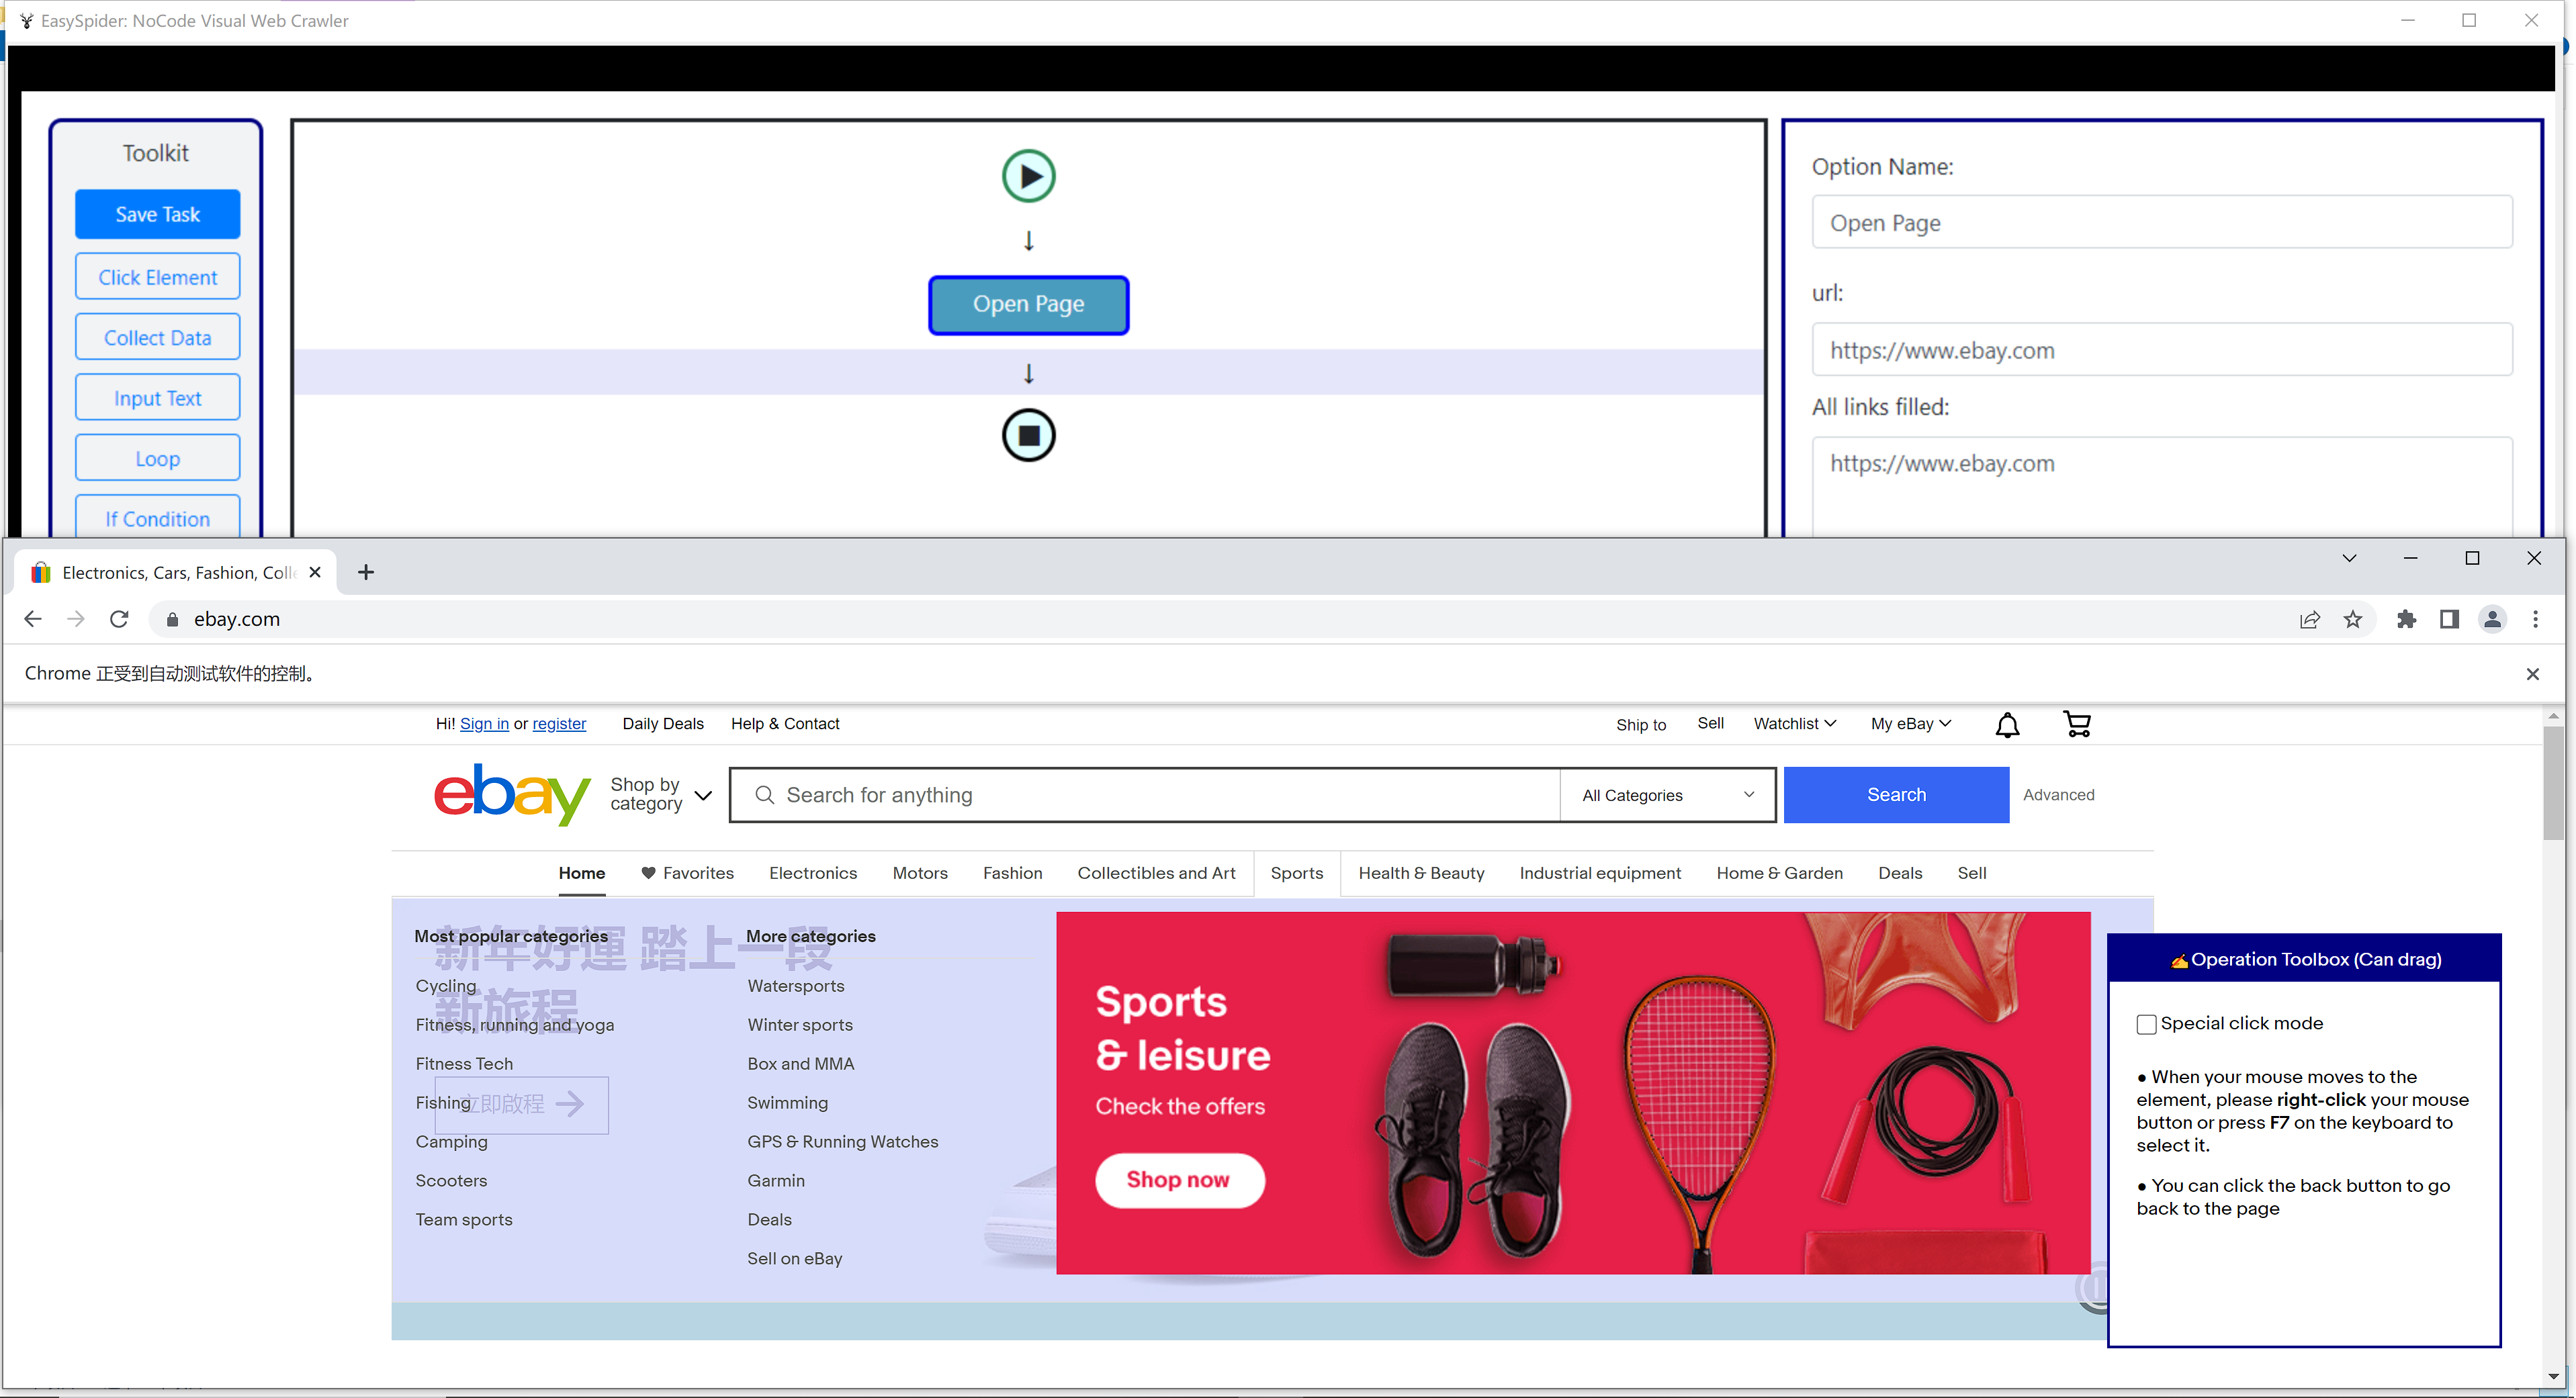The image size is (2576, 1398).
Task: Open the Sports nav tab
Action: pyautogui.click(x=1297, y=873)
